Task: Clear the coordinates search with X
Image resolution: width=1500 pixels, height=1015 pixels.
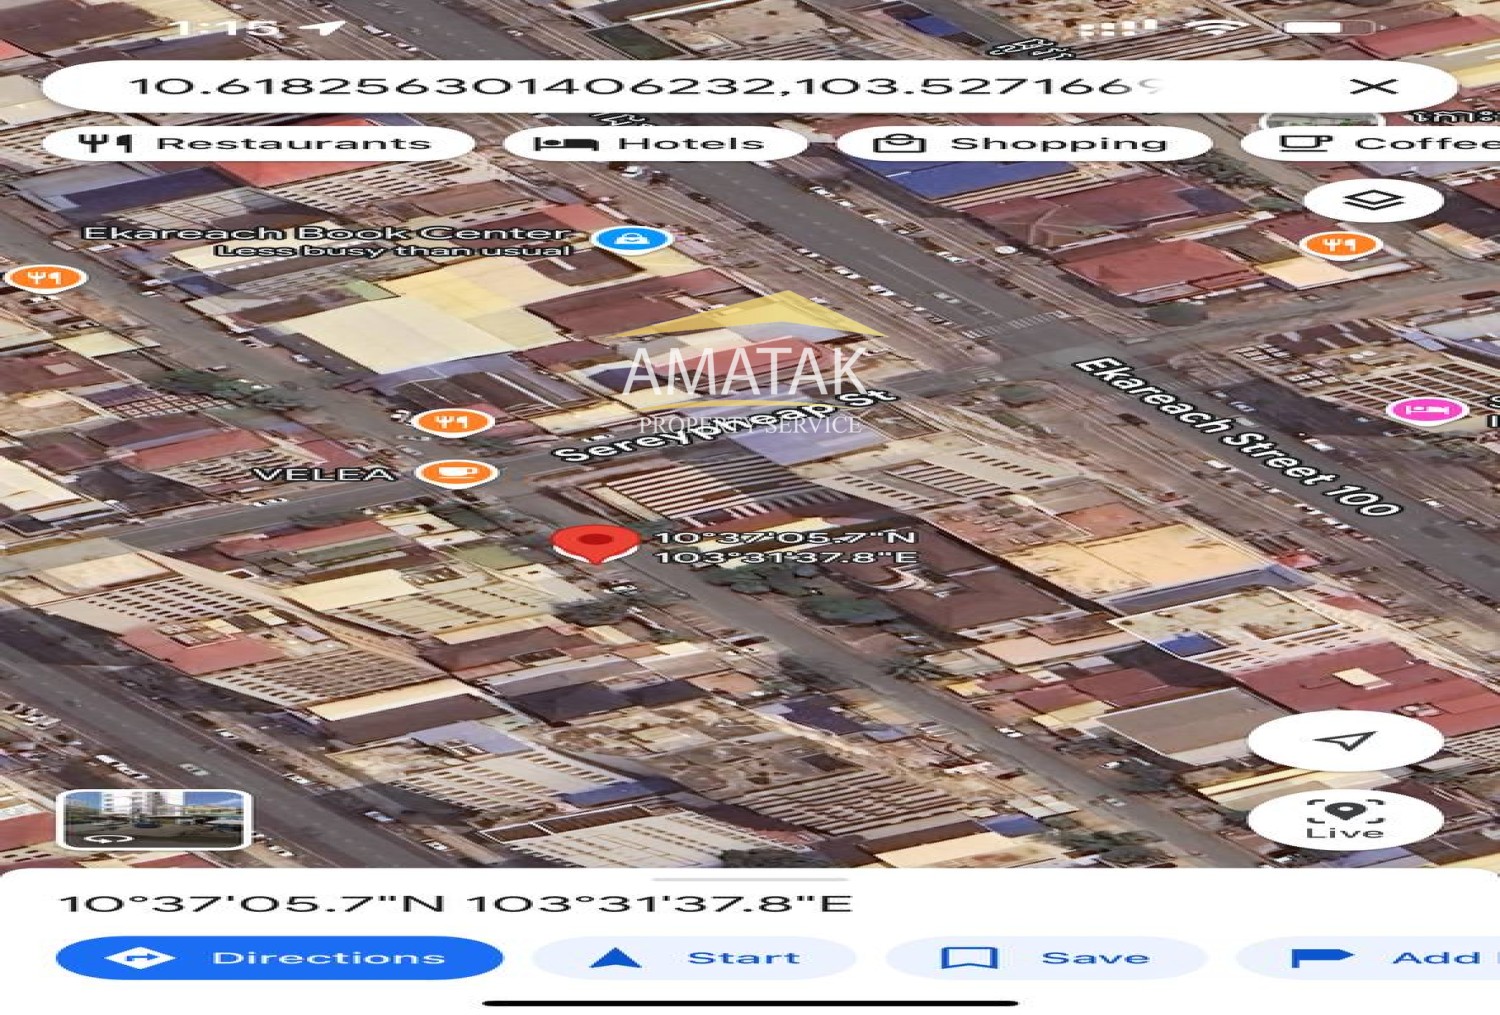Action: (x=1372, y=87)
